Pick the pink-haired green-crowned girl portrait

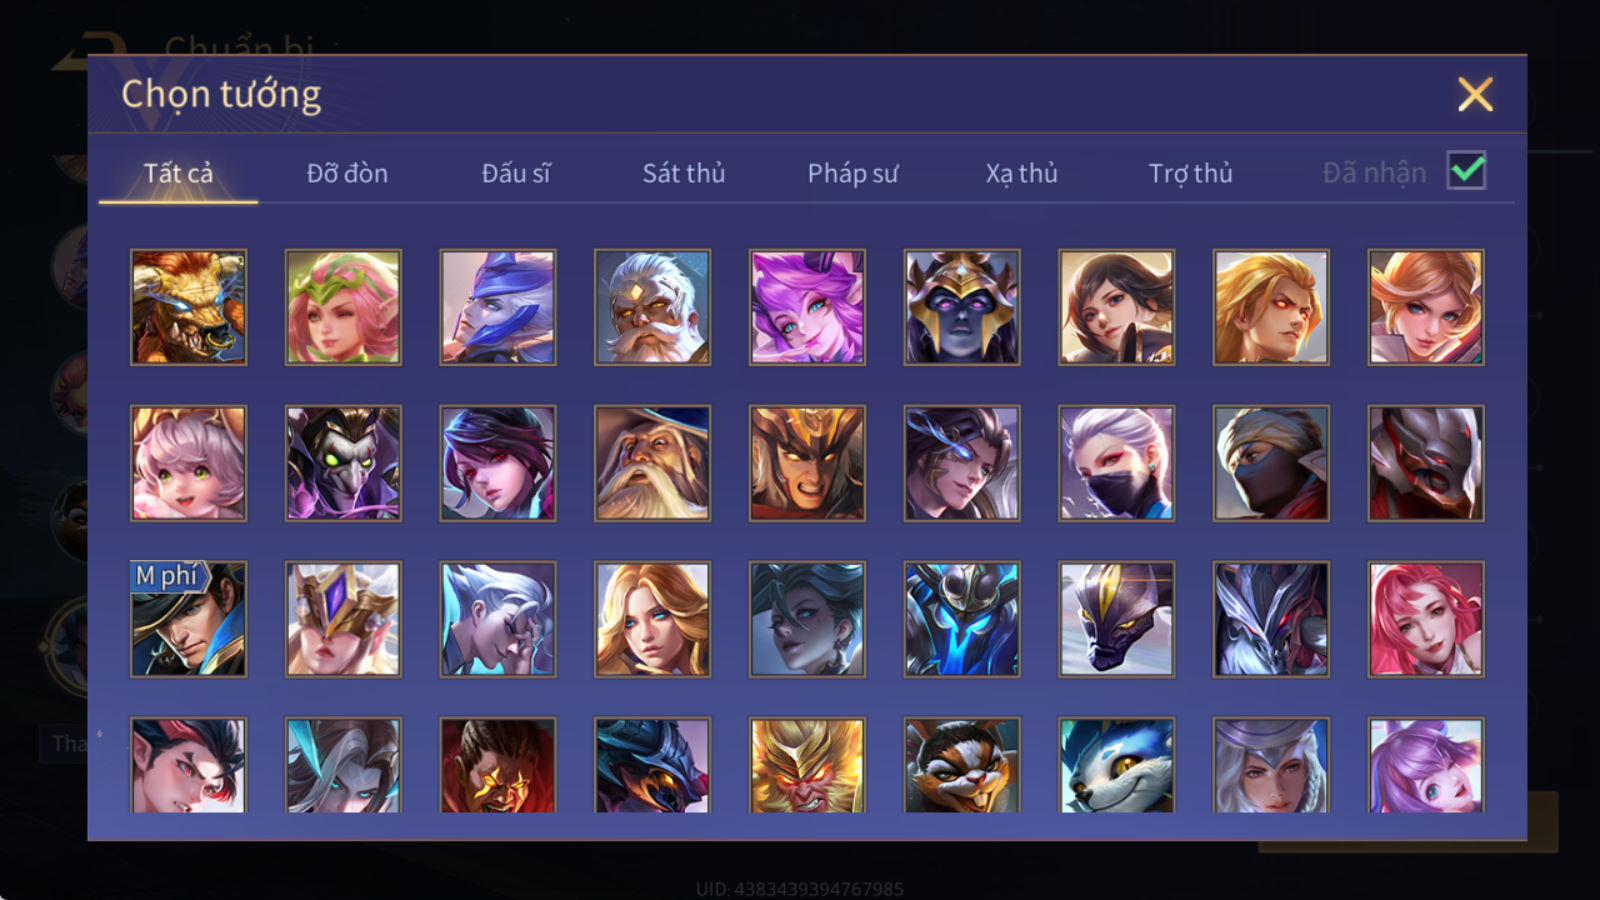[343, 307]
